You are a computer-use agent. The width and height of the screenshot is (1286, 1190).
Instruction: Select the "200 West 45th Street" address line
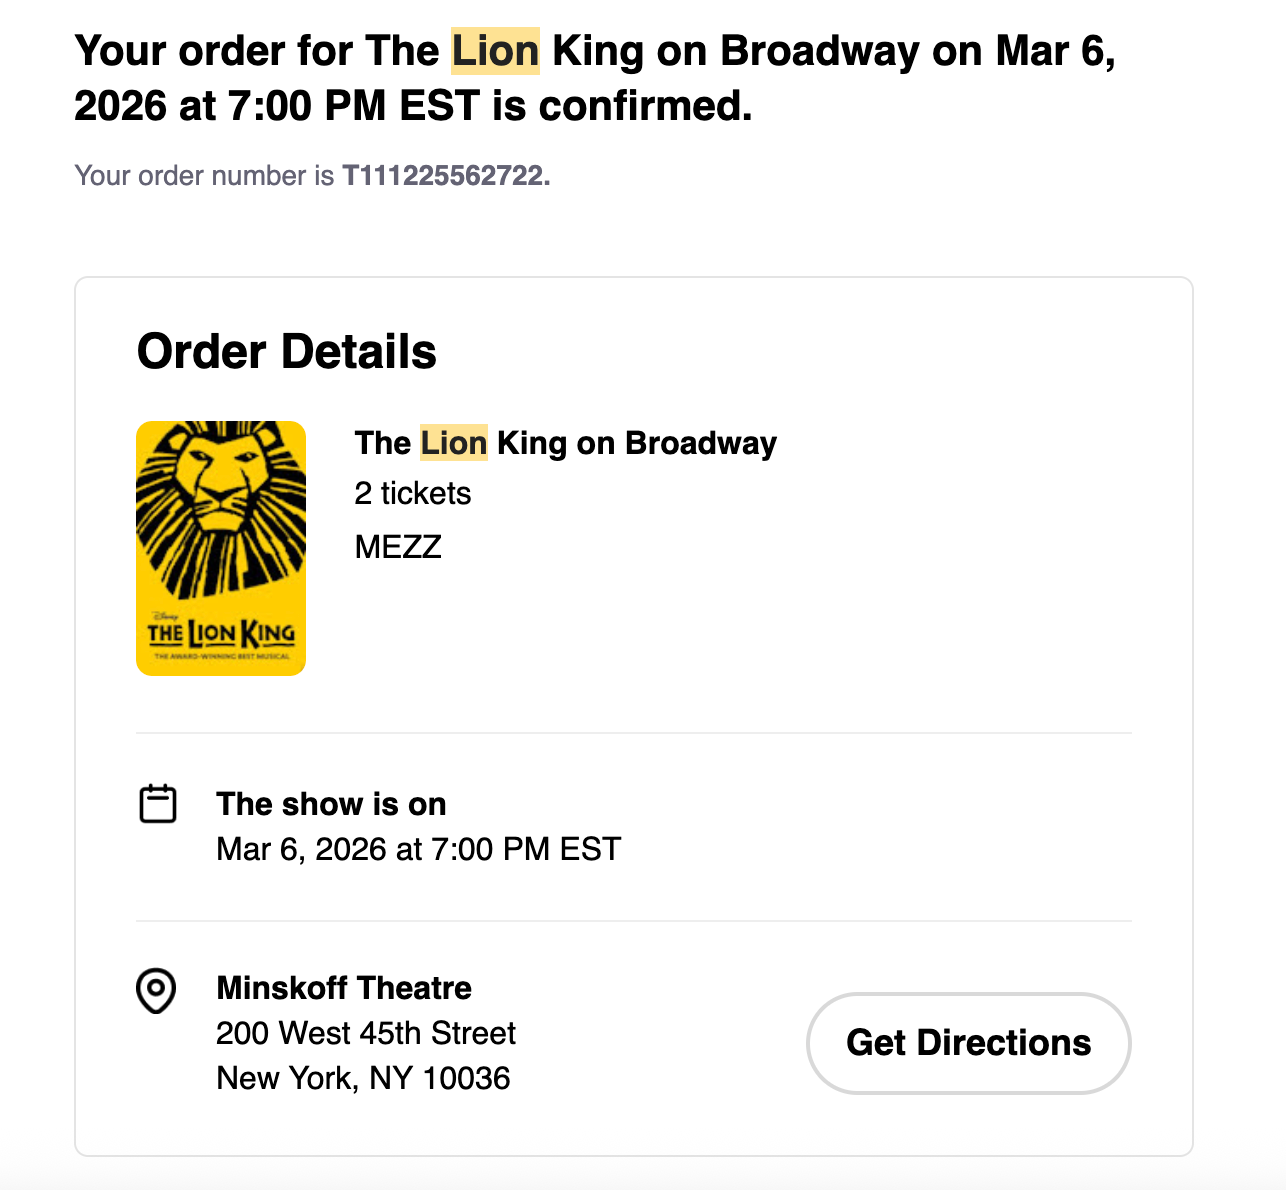click(x=365, y=1033)
